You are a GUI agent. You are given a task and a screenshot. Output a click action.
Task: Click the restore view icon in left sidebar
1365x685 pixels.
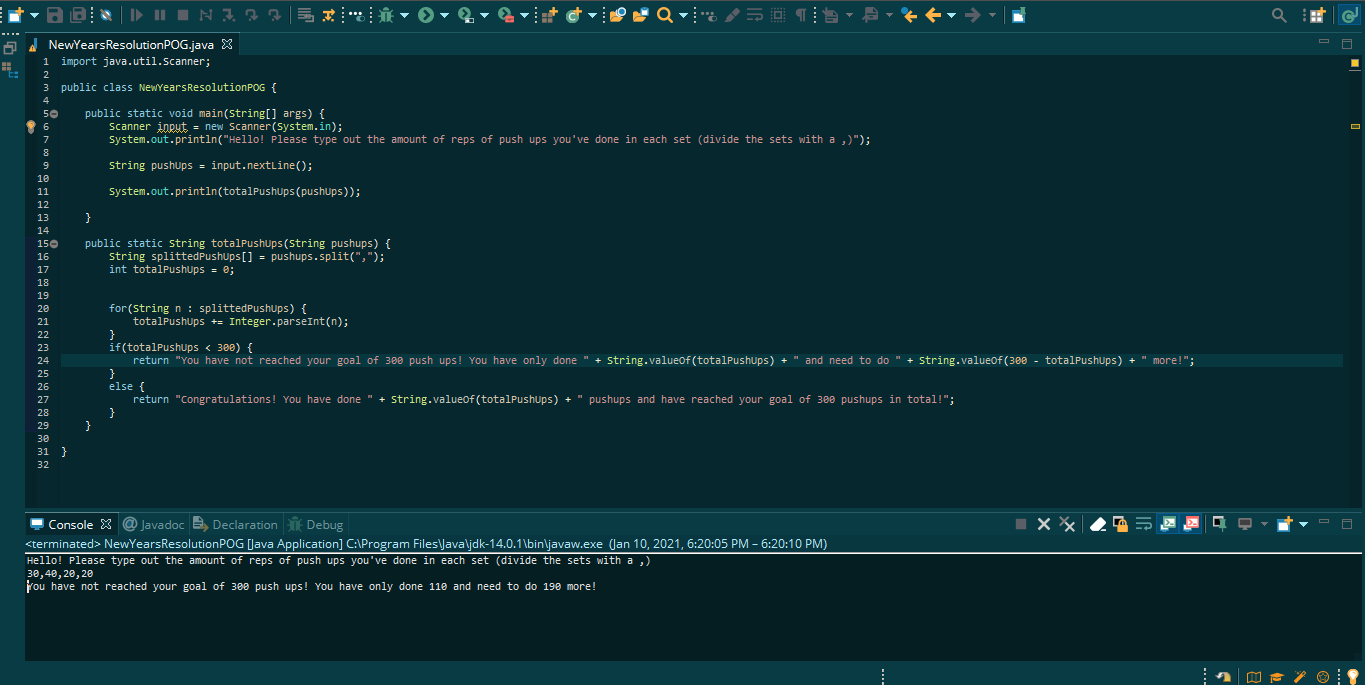click(9, 48)
